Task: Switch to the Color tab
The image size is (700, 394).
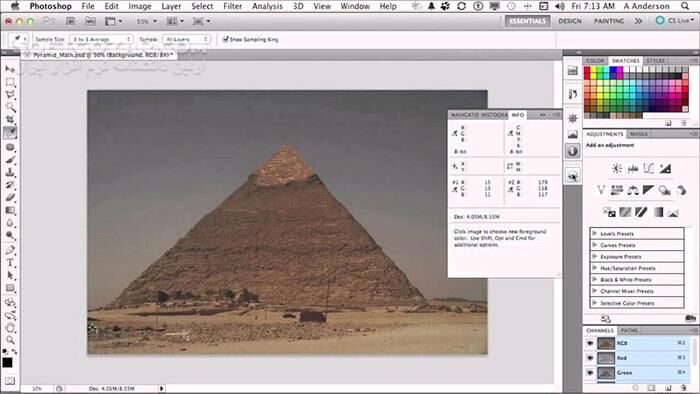Action: pyautogui.click(x=595, y=60)
